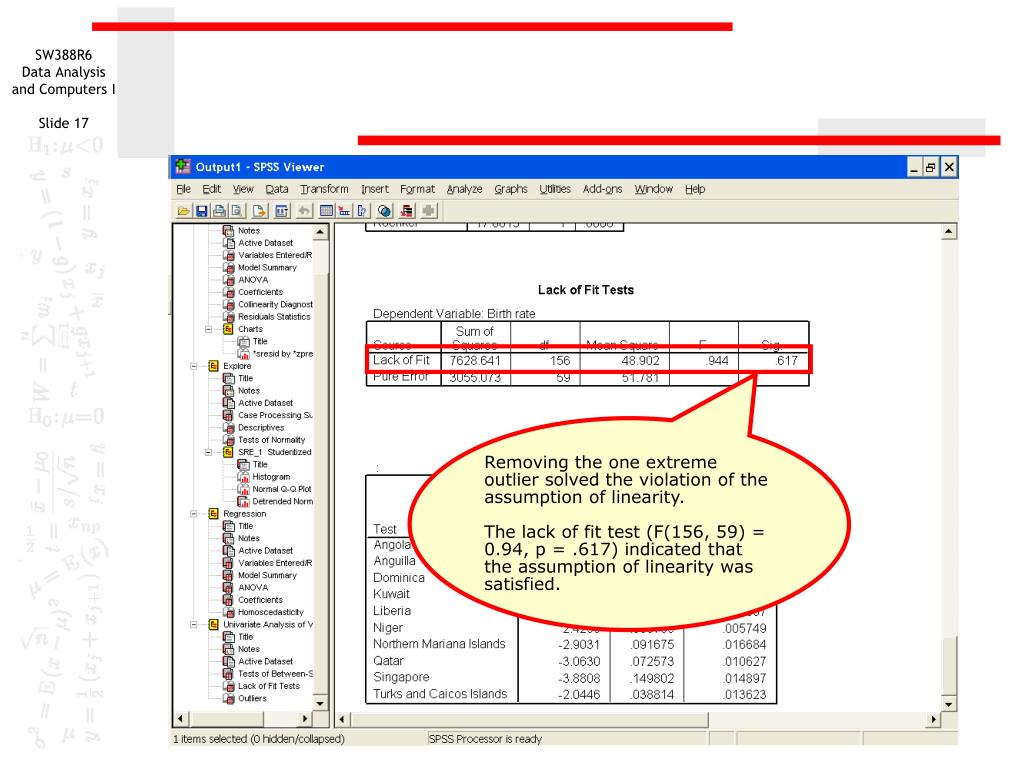Click the Open file toolbar icon

(x=184, y=211)
